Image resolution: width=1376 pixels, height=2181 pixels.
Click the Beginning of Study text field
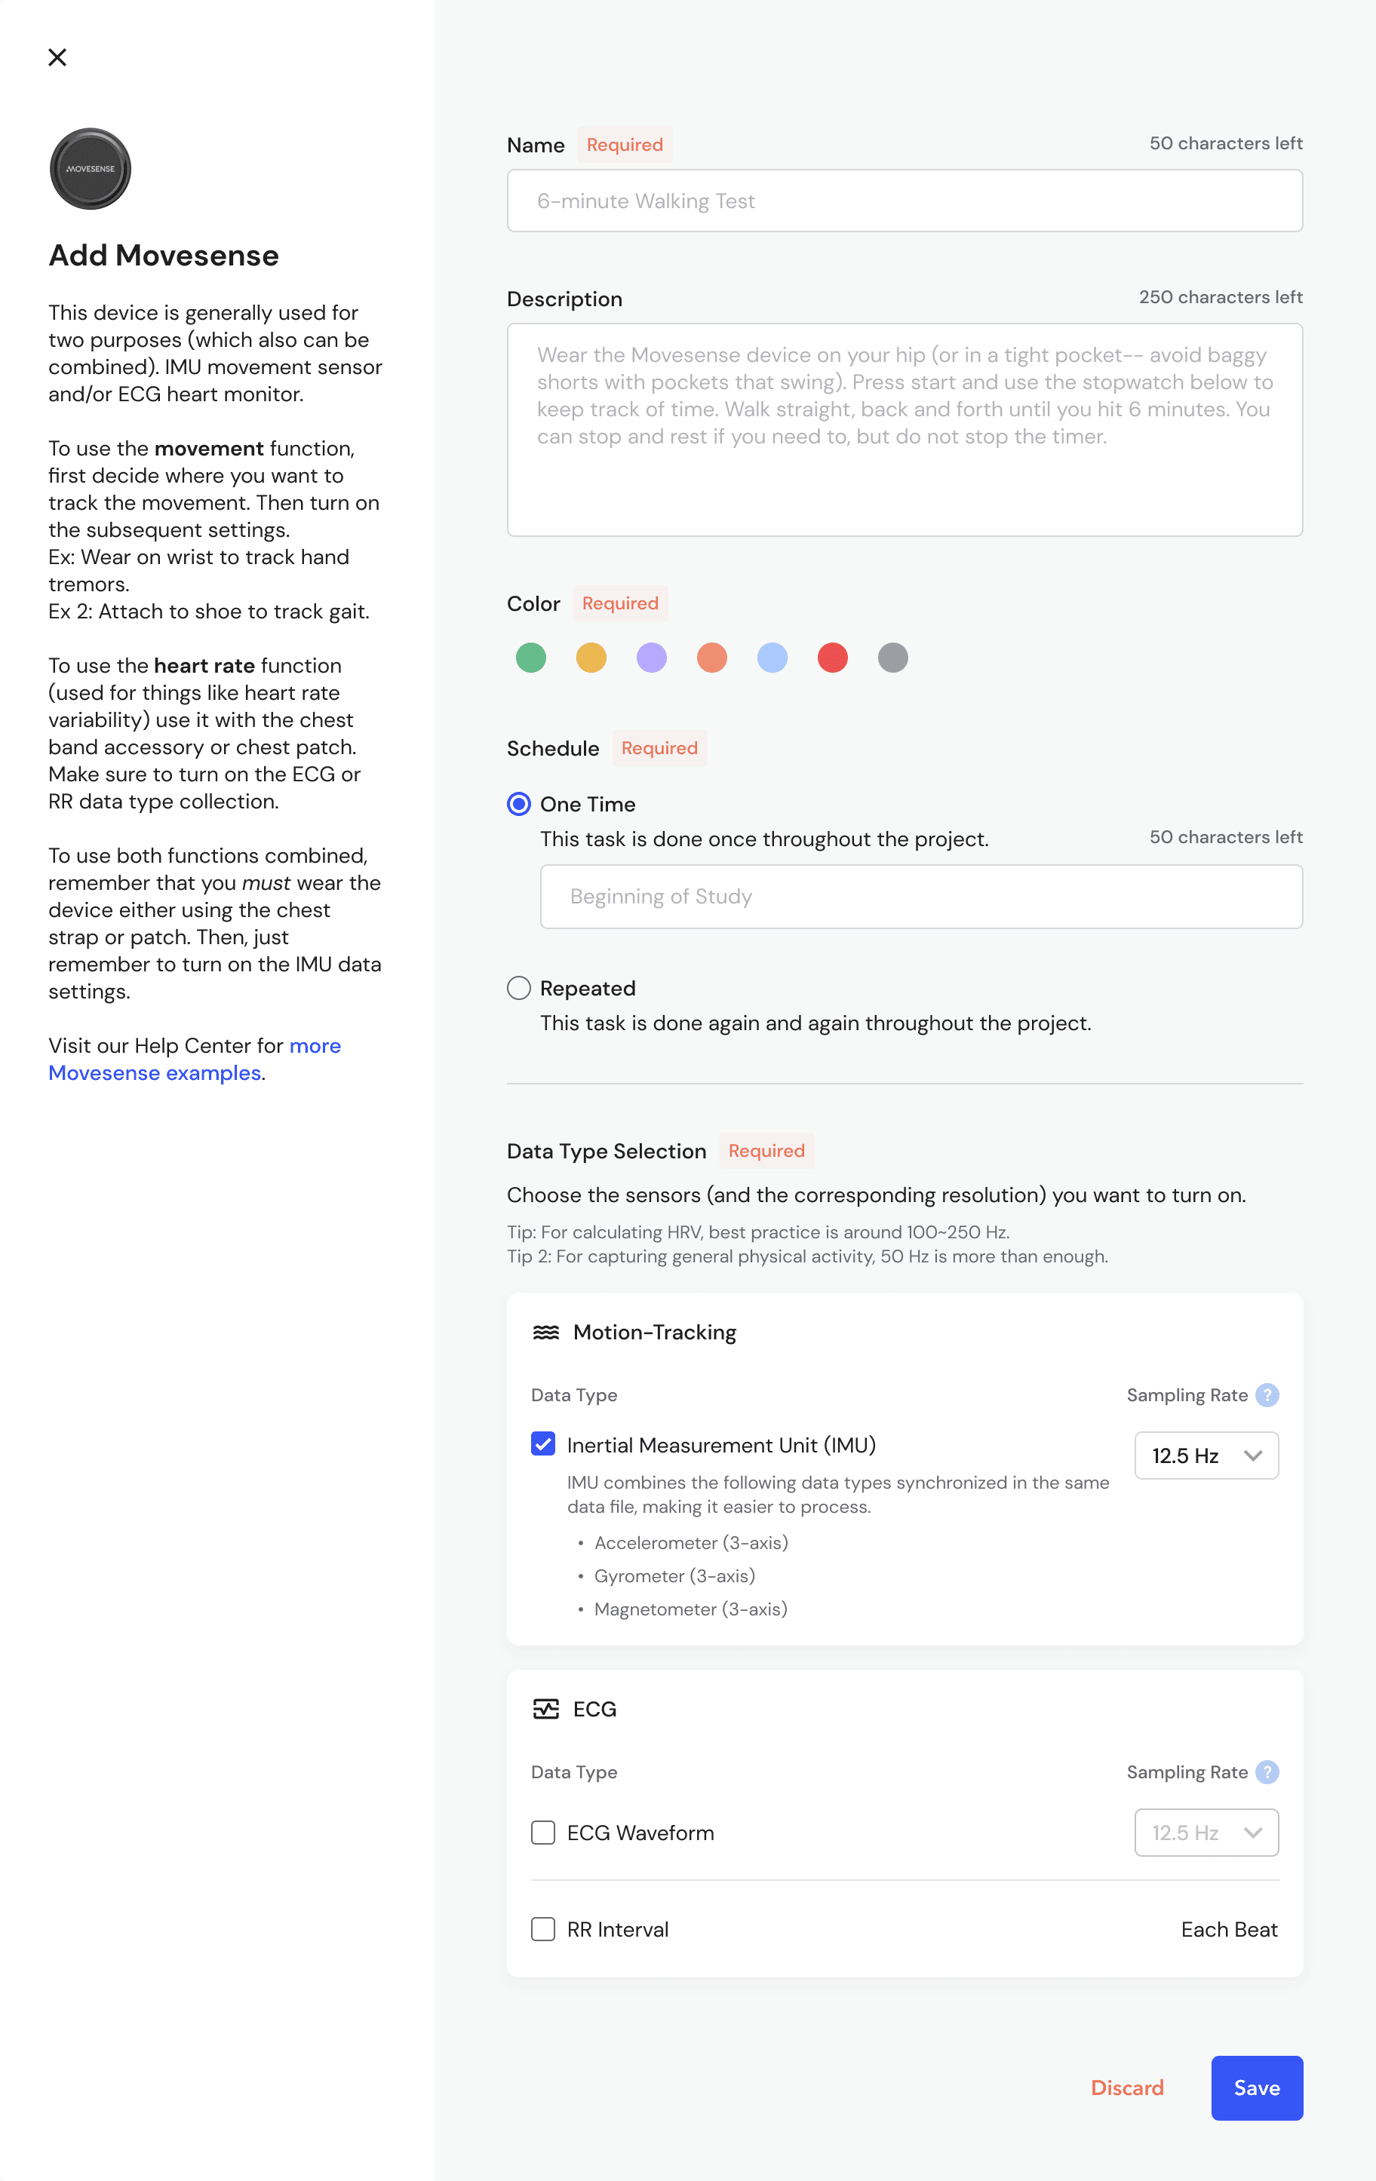(920, 896)
